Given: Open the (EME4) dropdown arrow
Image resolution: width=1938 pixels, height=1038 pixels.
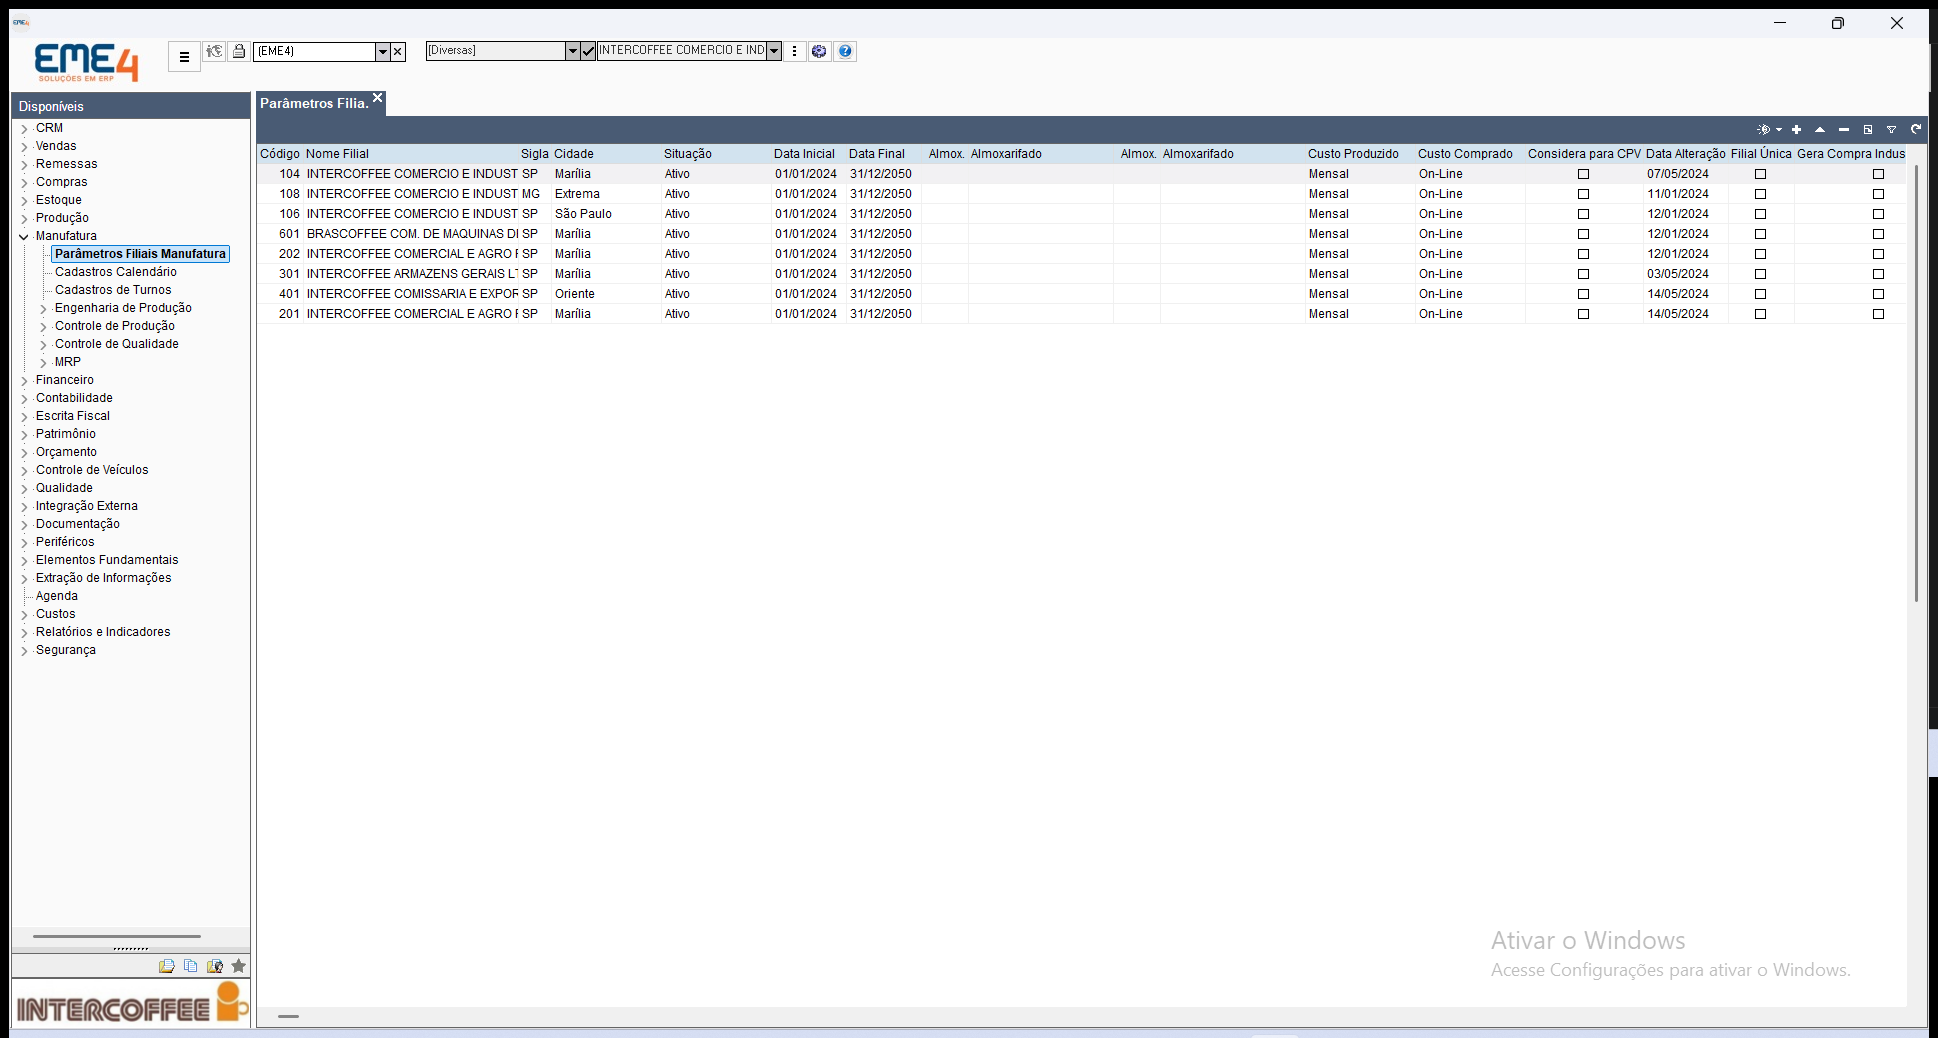Looking at the screenshot, I should pyautogui.click(x=382, y=51).
